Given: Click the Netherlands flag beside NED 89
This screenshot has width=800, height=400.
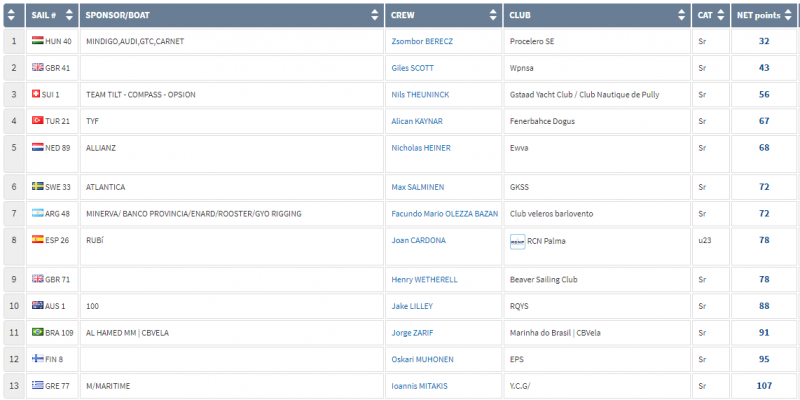Looking at the screenshot, I should point(38,148).
